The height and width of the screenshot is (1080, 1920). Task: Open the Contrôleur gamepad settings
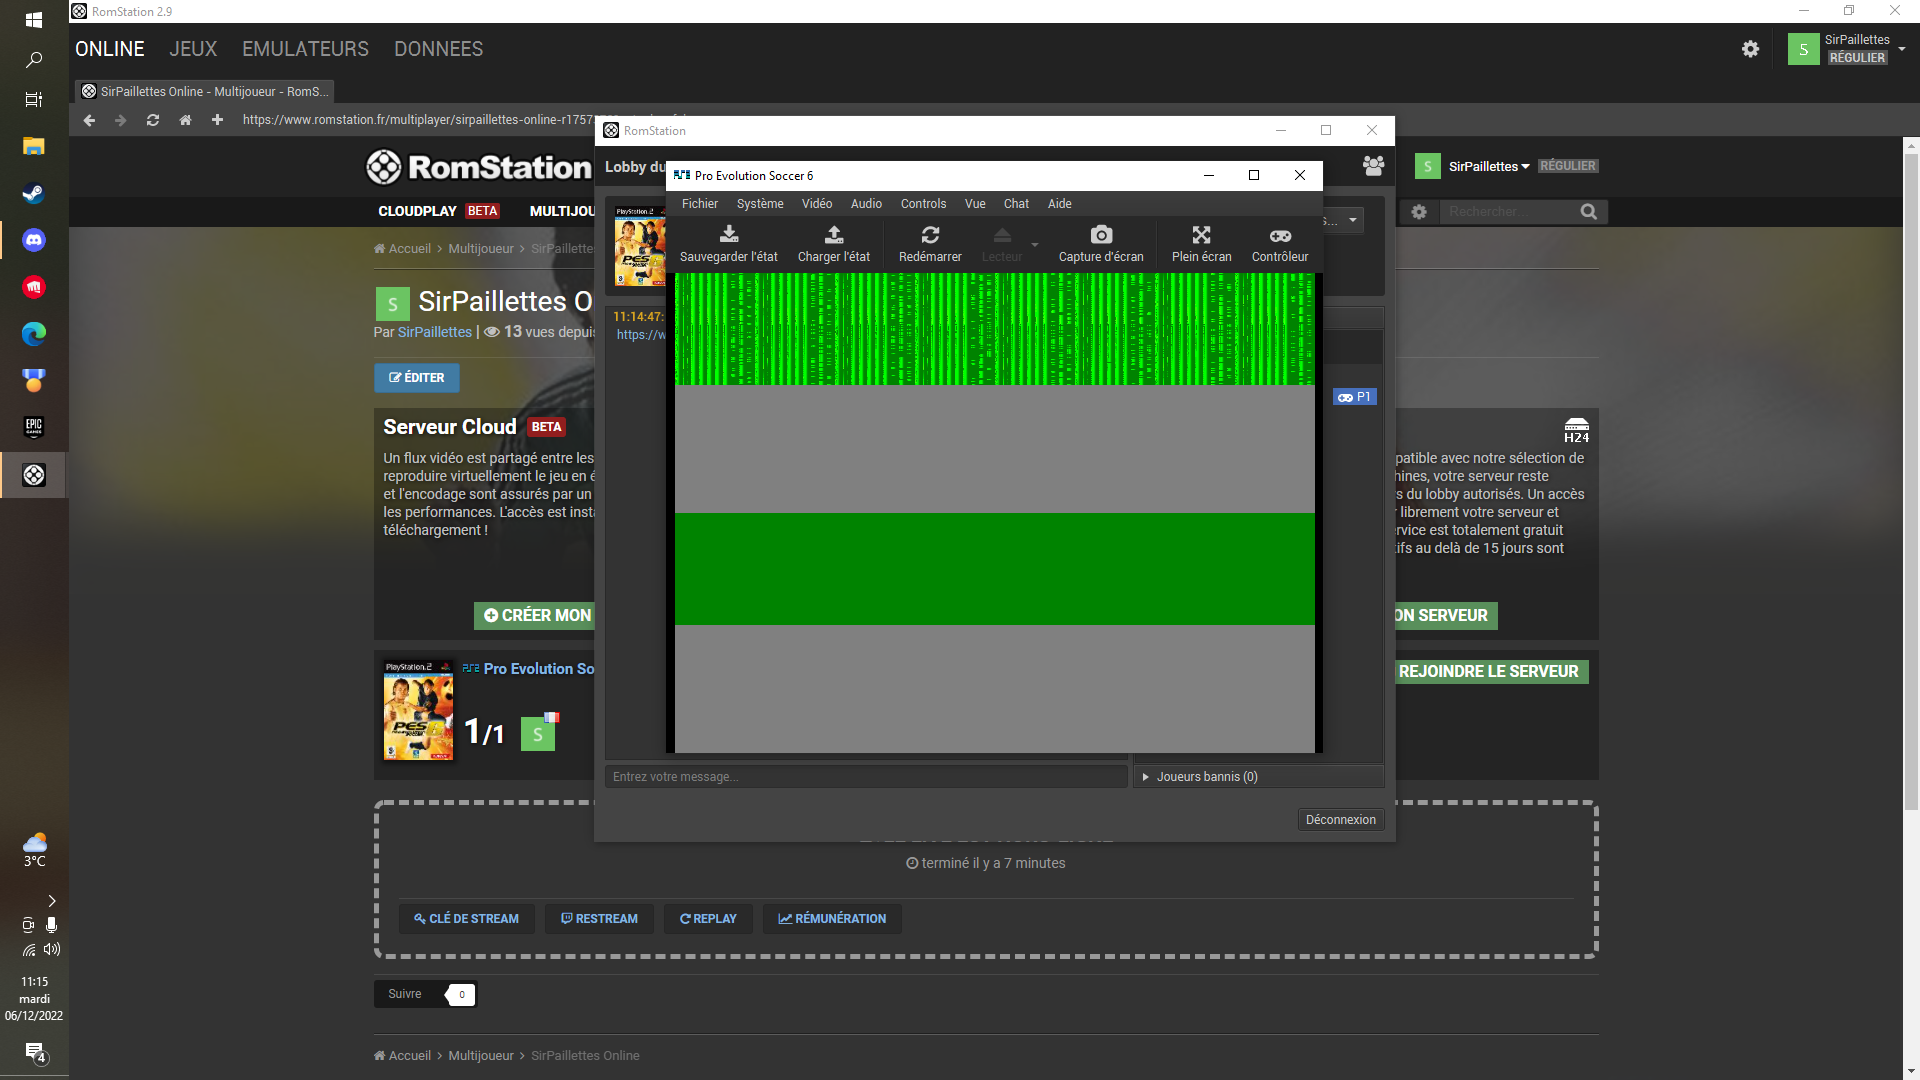(x=1280, y=235)
